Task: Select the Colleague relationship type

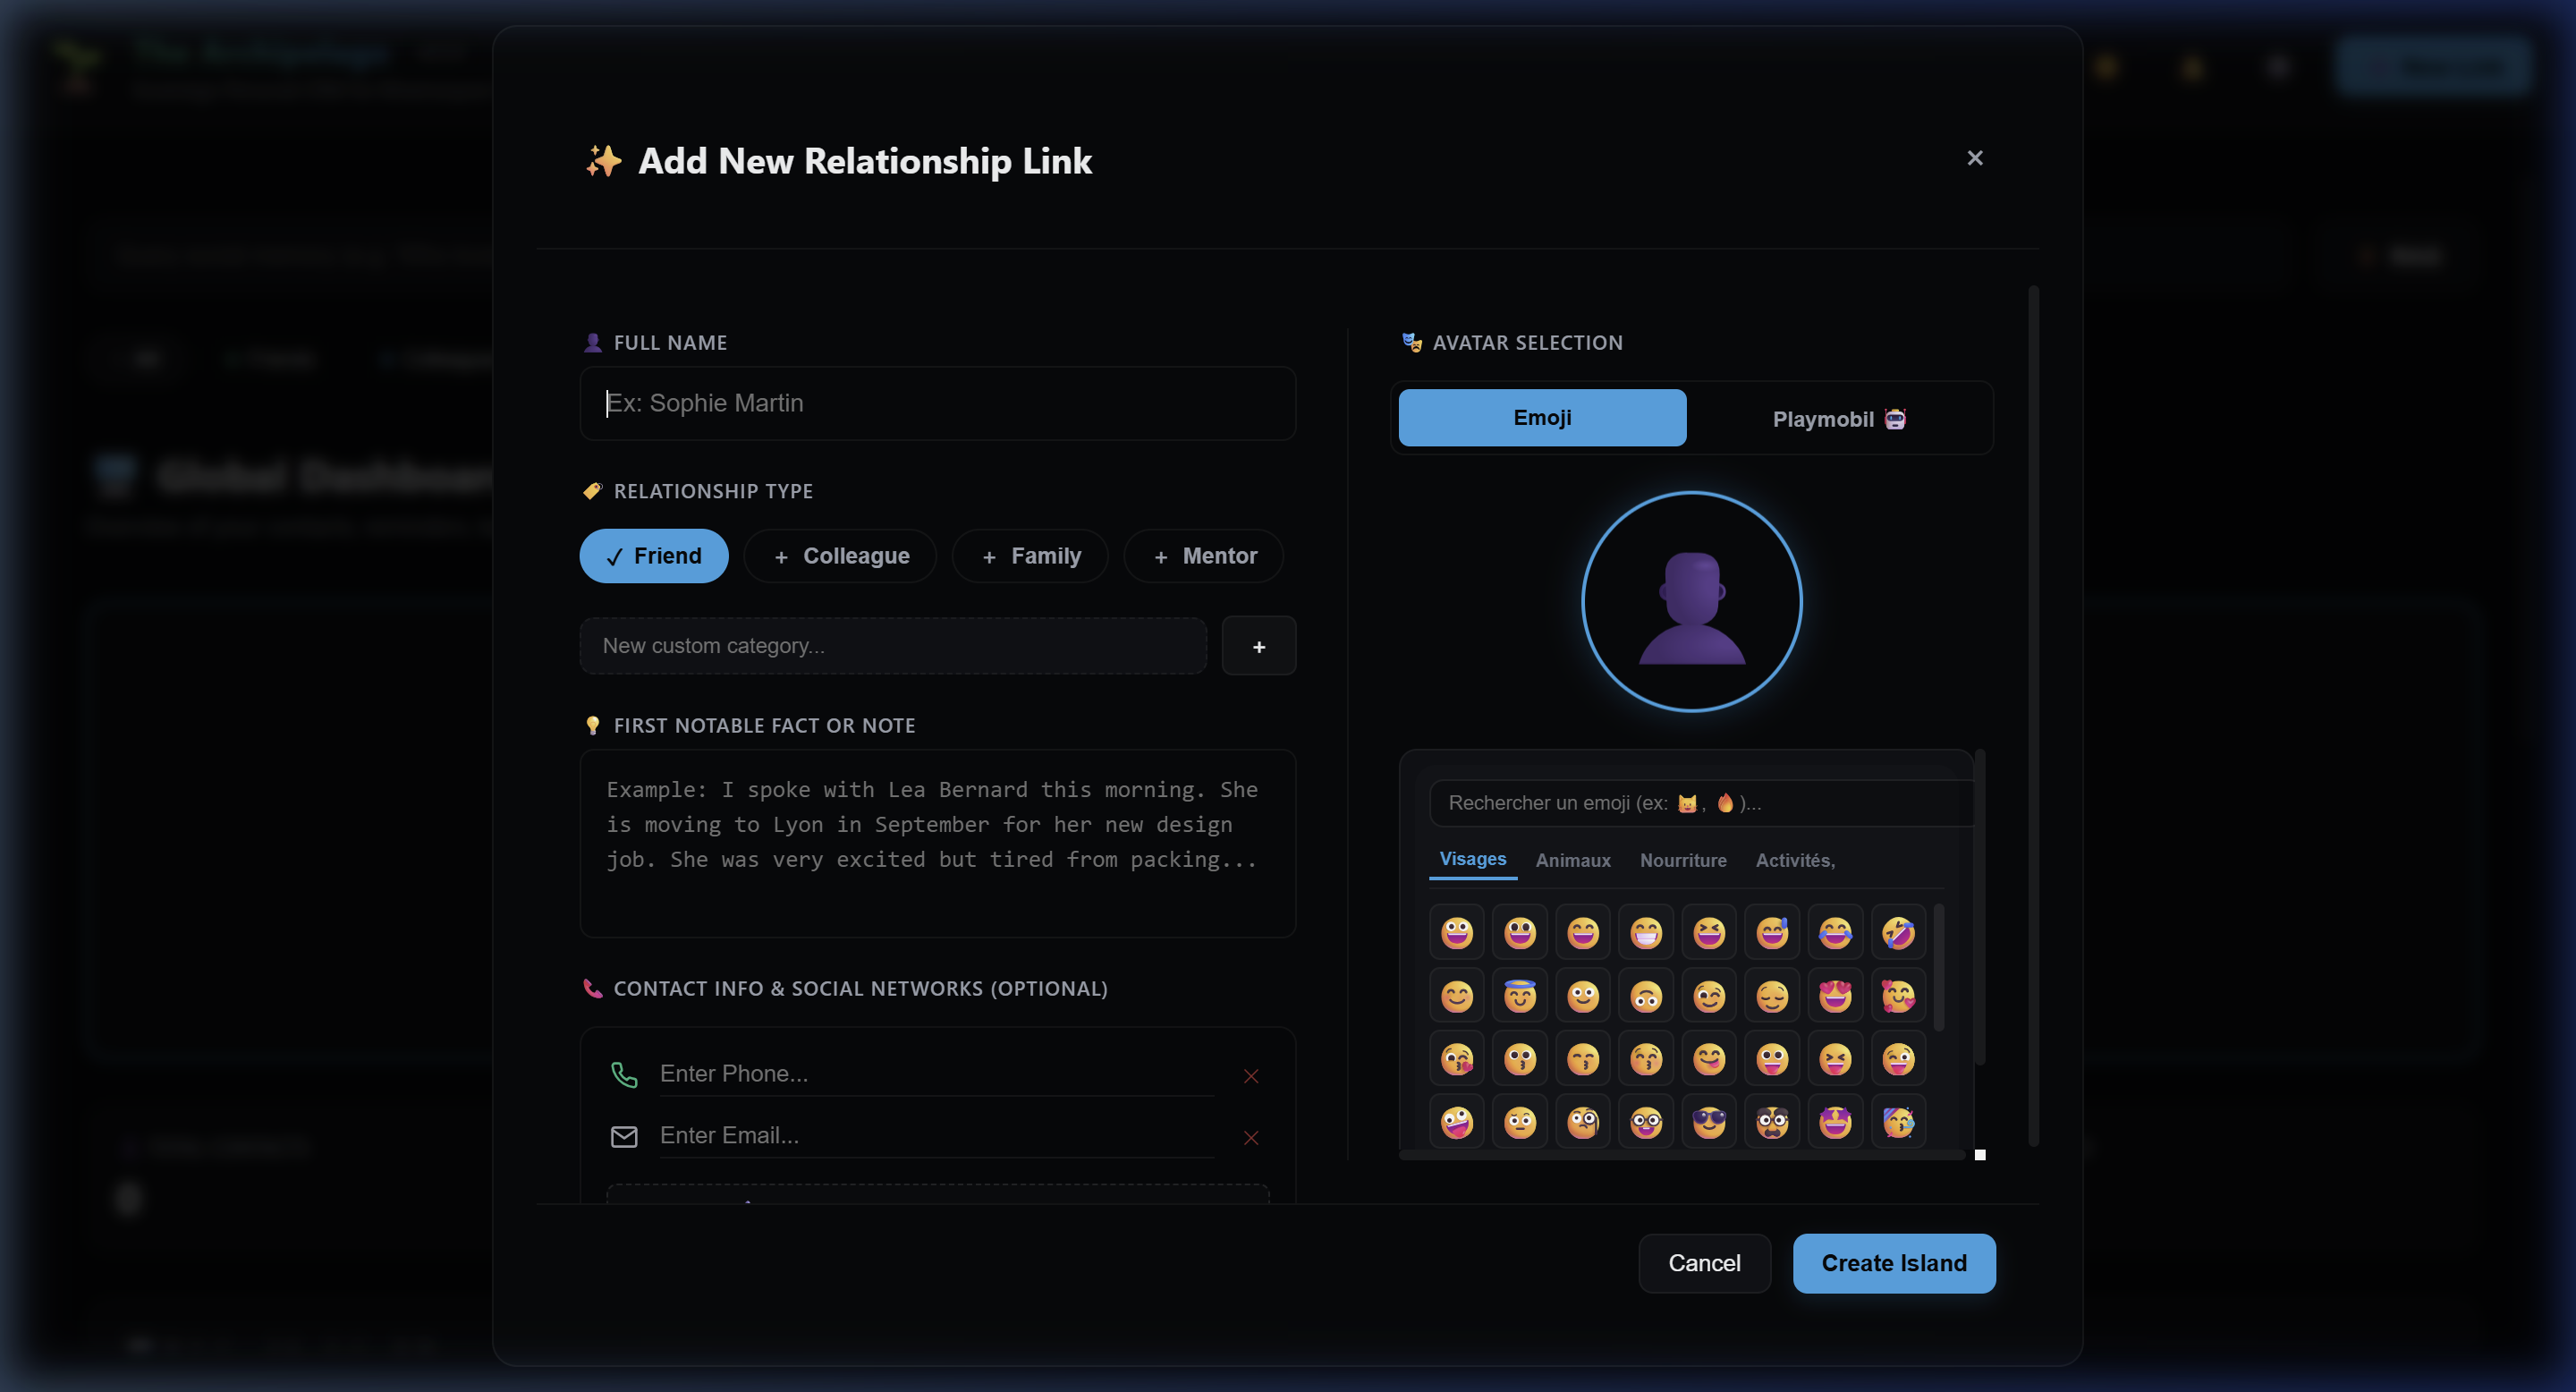Action: point(840,556)
